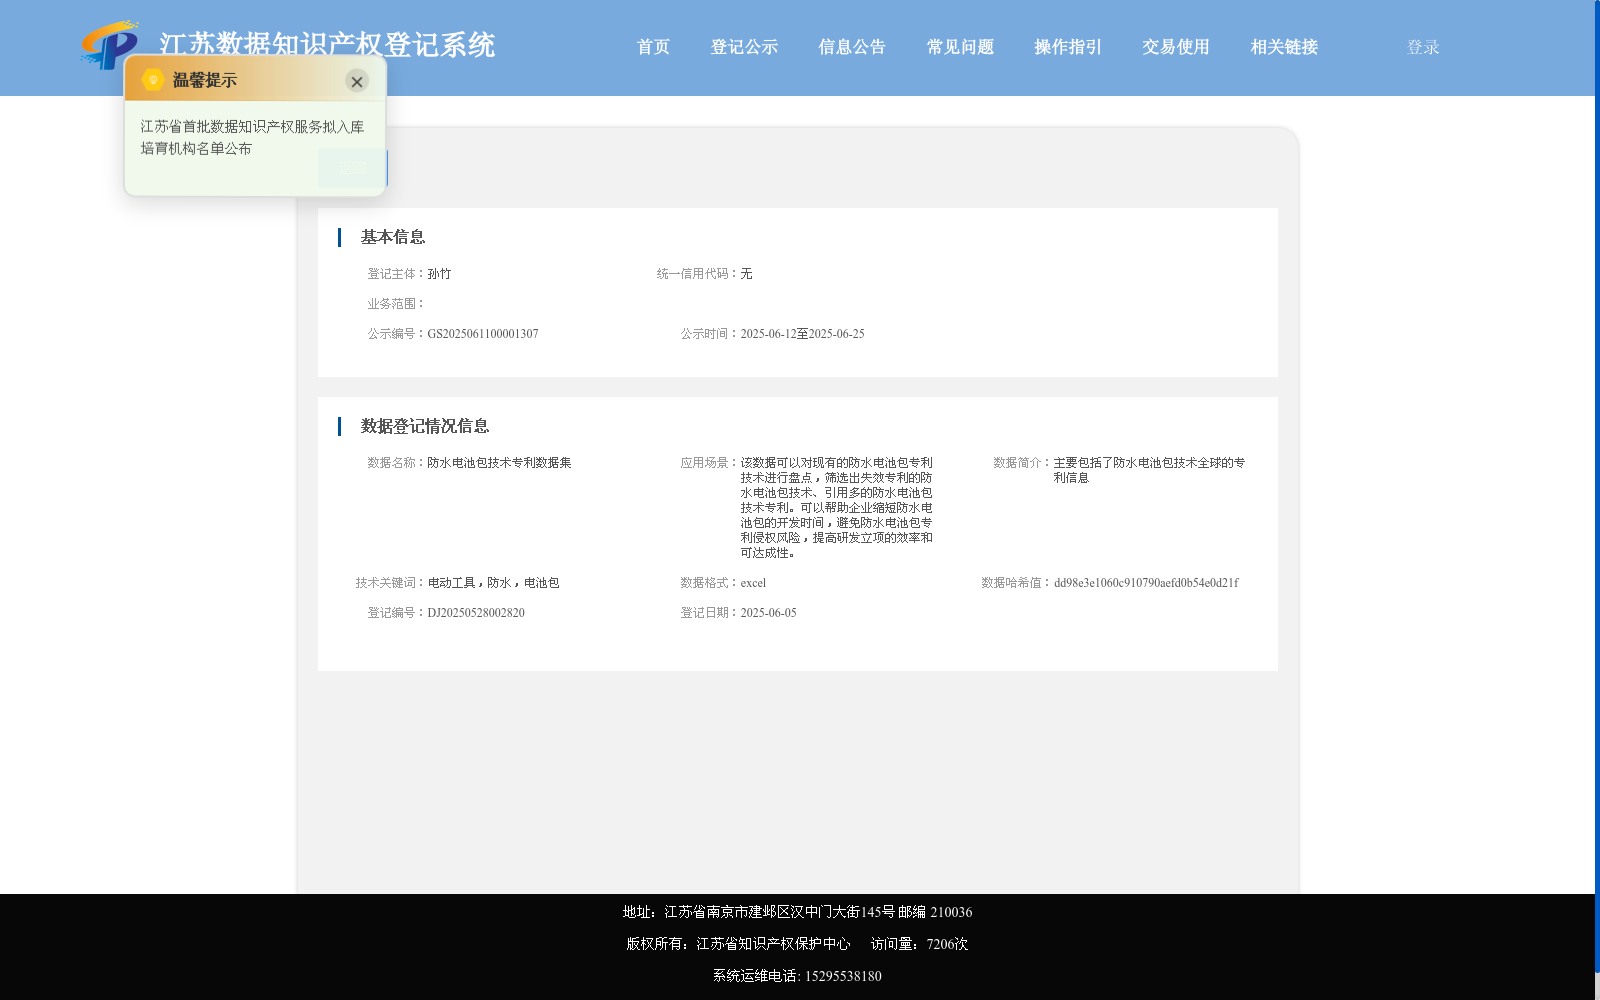1600x1000 pixels.
Task: Click the 应用场景 description paragraph
Action: [837, 508]
